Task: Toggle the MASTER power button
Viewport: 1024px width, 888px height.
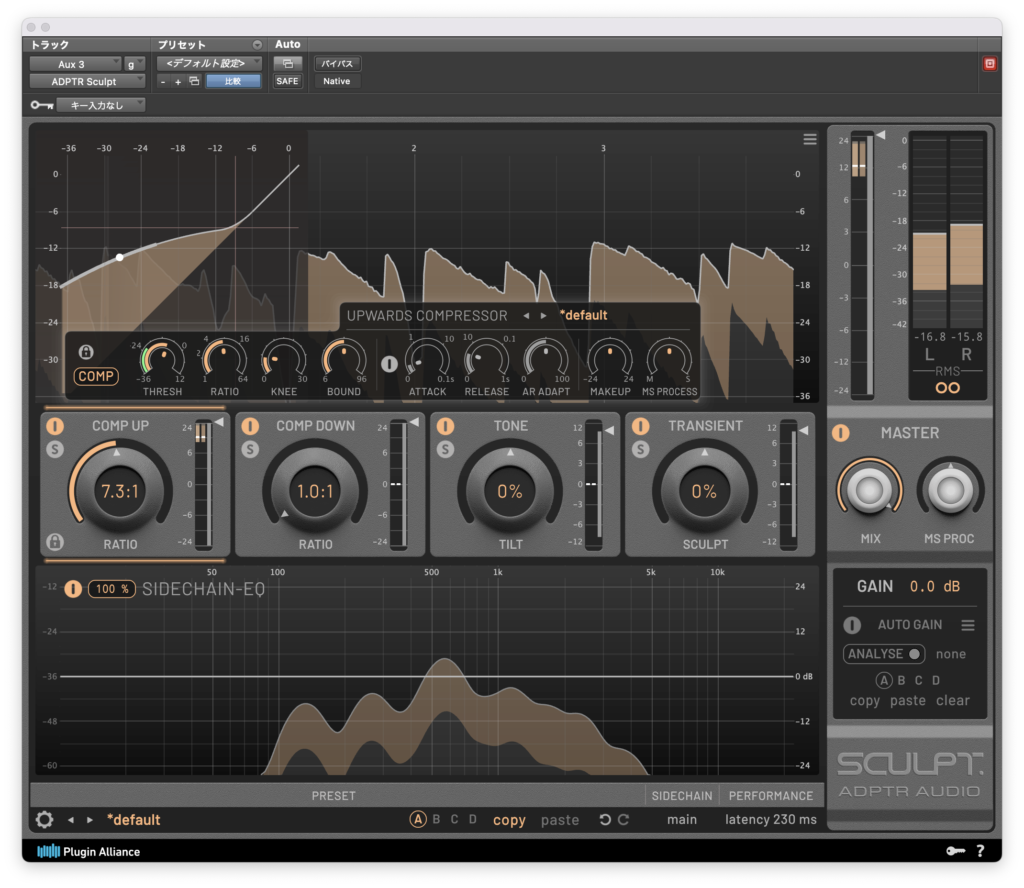Action: (840, 433)
